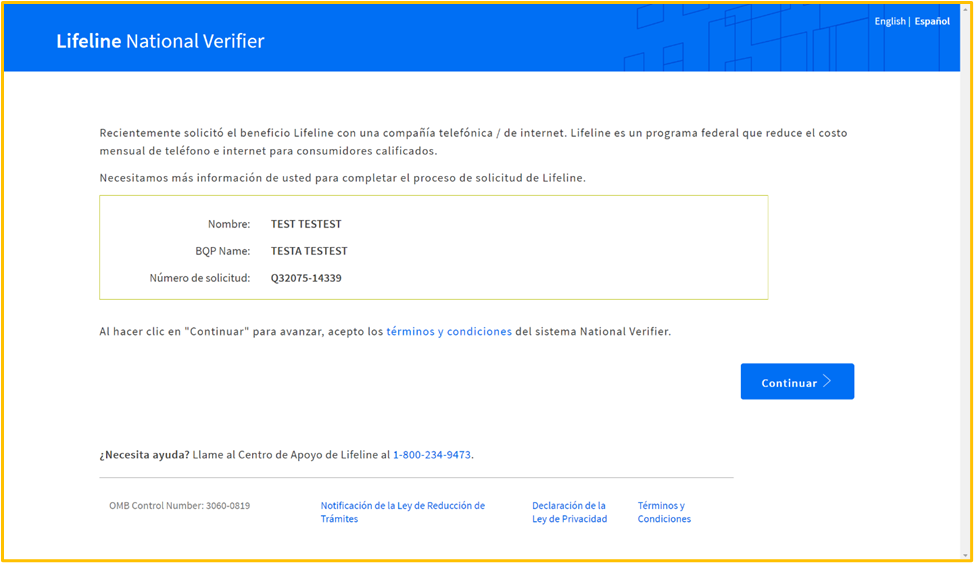974x563 pixels.
Task: Select the application number Q32075-14339
Action: click(306, 278)
